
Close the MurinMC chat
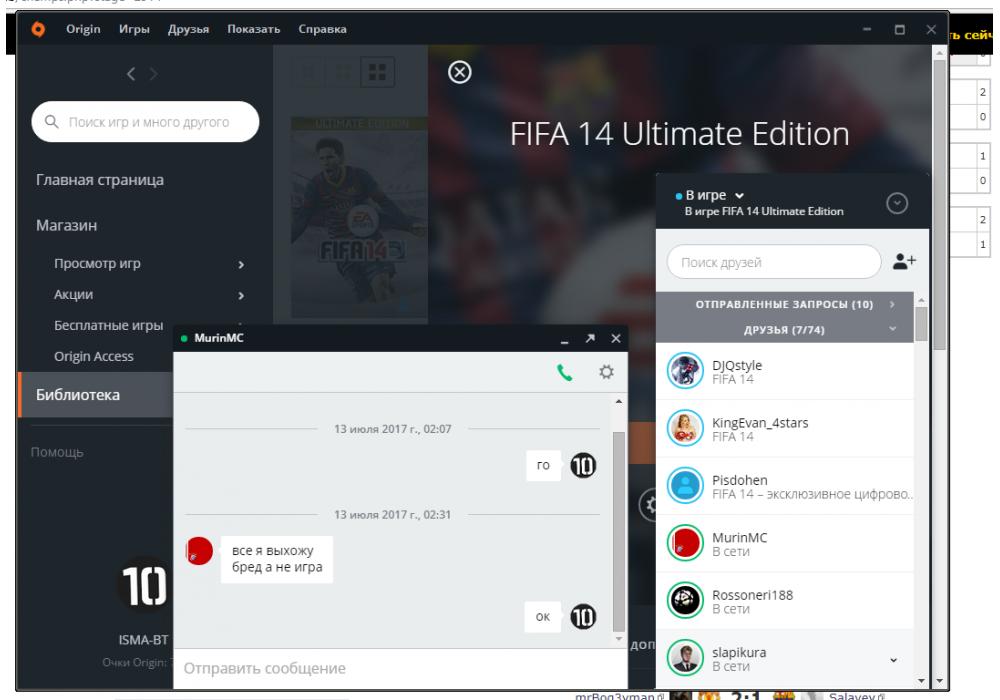click(615, 339)
